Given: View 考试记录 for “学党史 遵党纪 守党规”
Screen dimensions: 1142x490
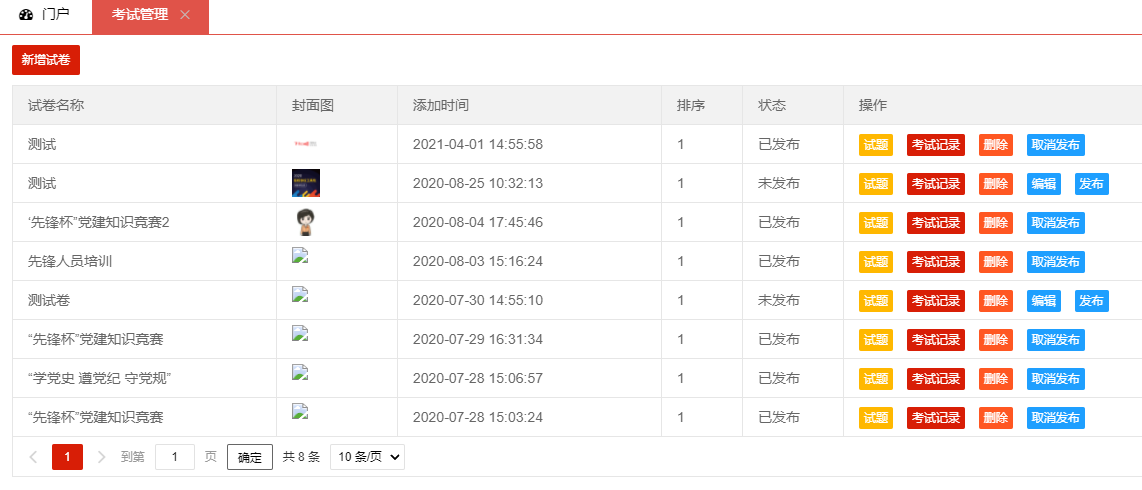Looking at the screenshot, I should click(x=935, y=379).
